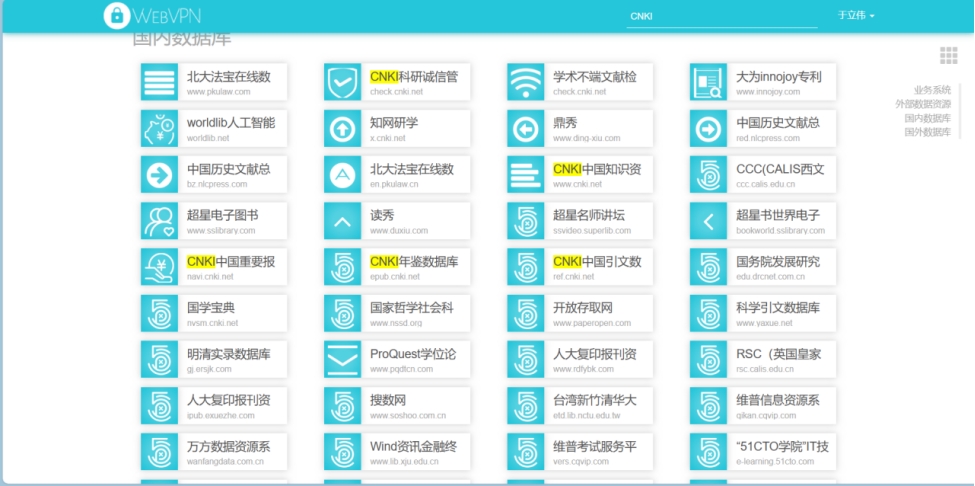Click the icon of 超星名师讲坛 card
Screen dimensions: 975x486
[x=525, y=221]
